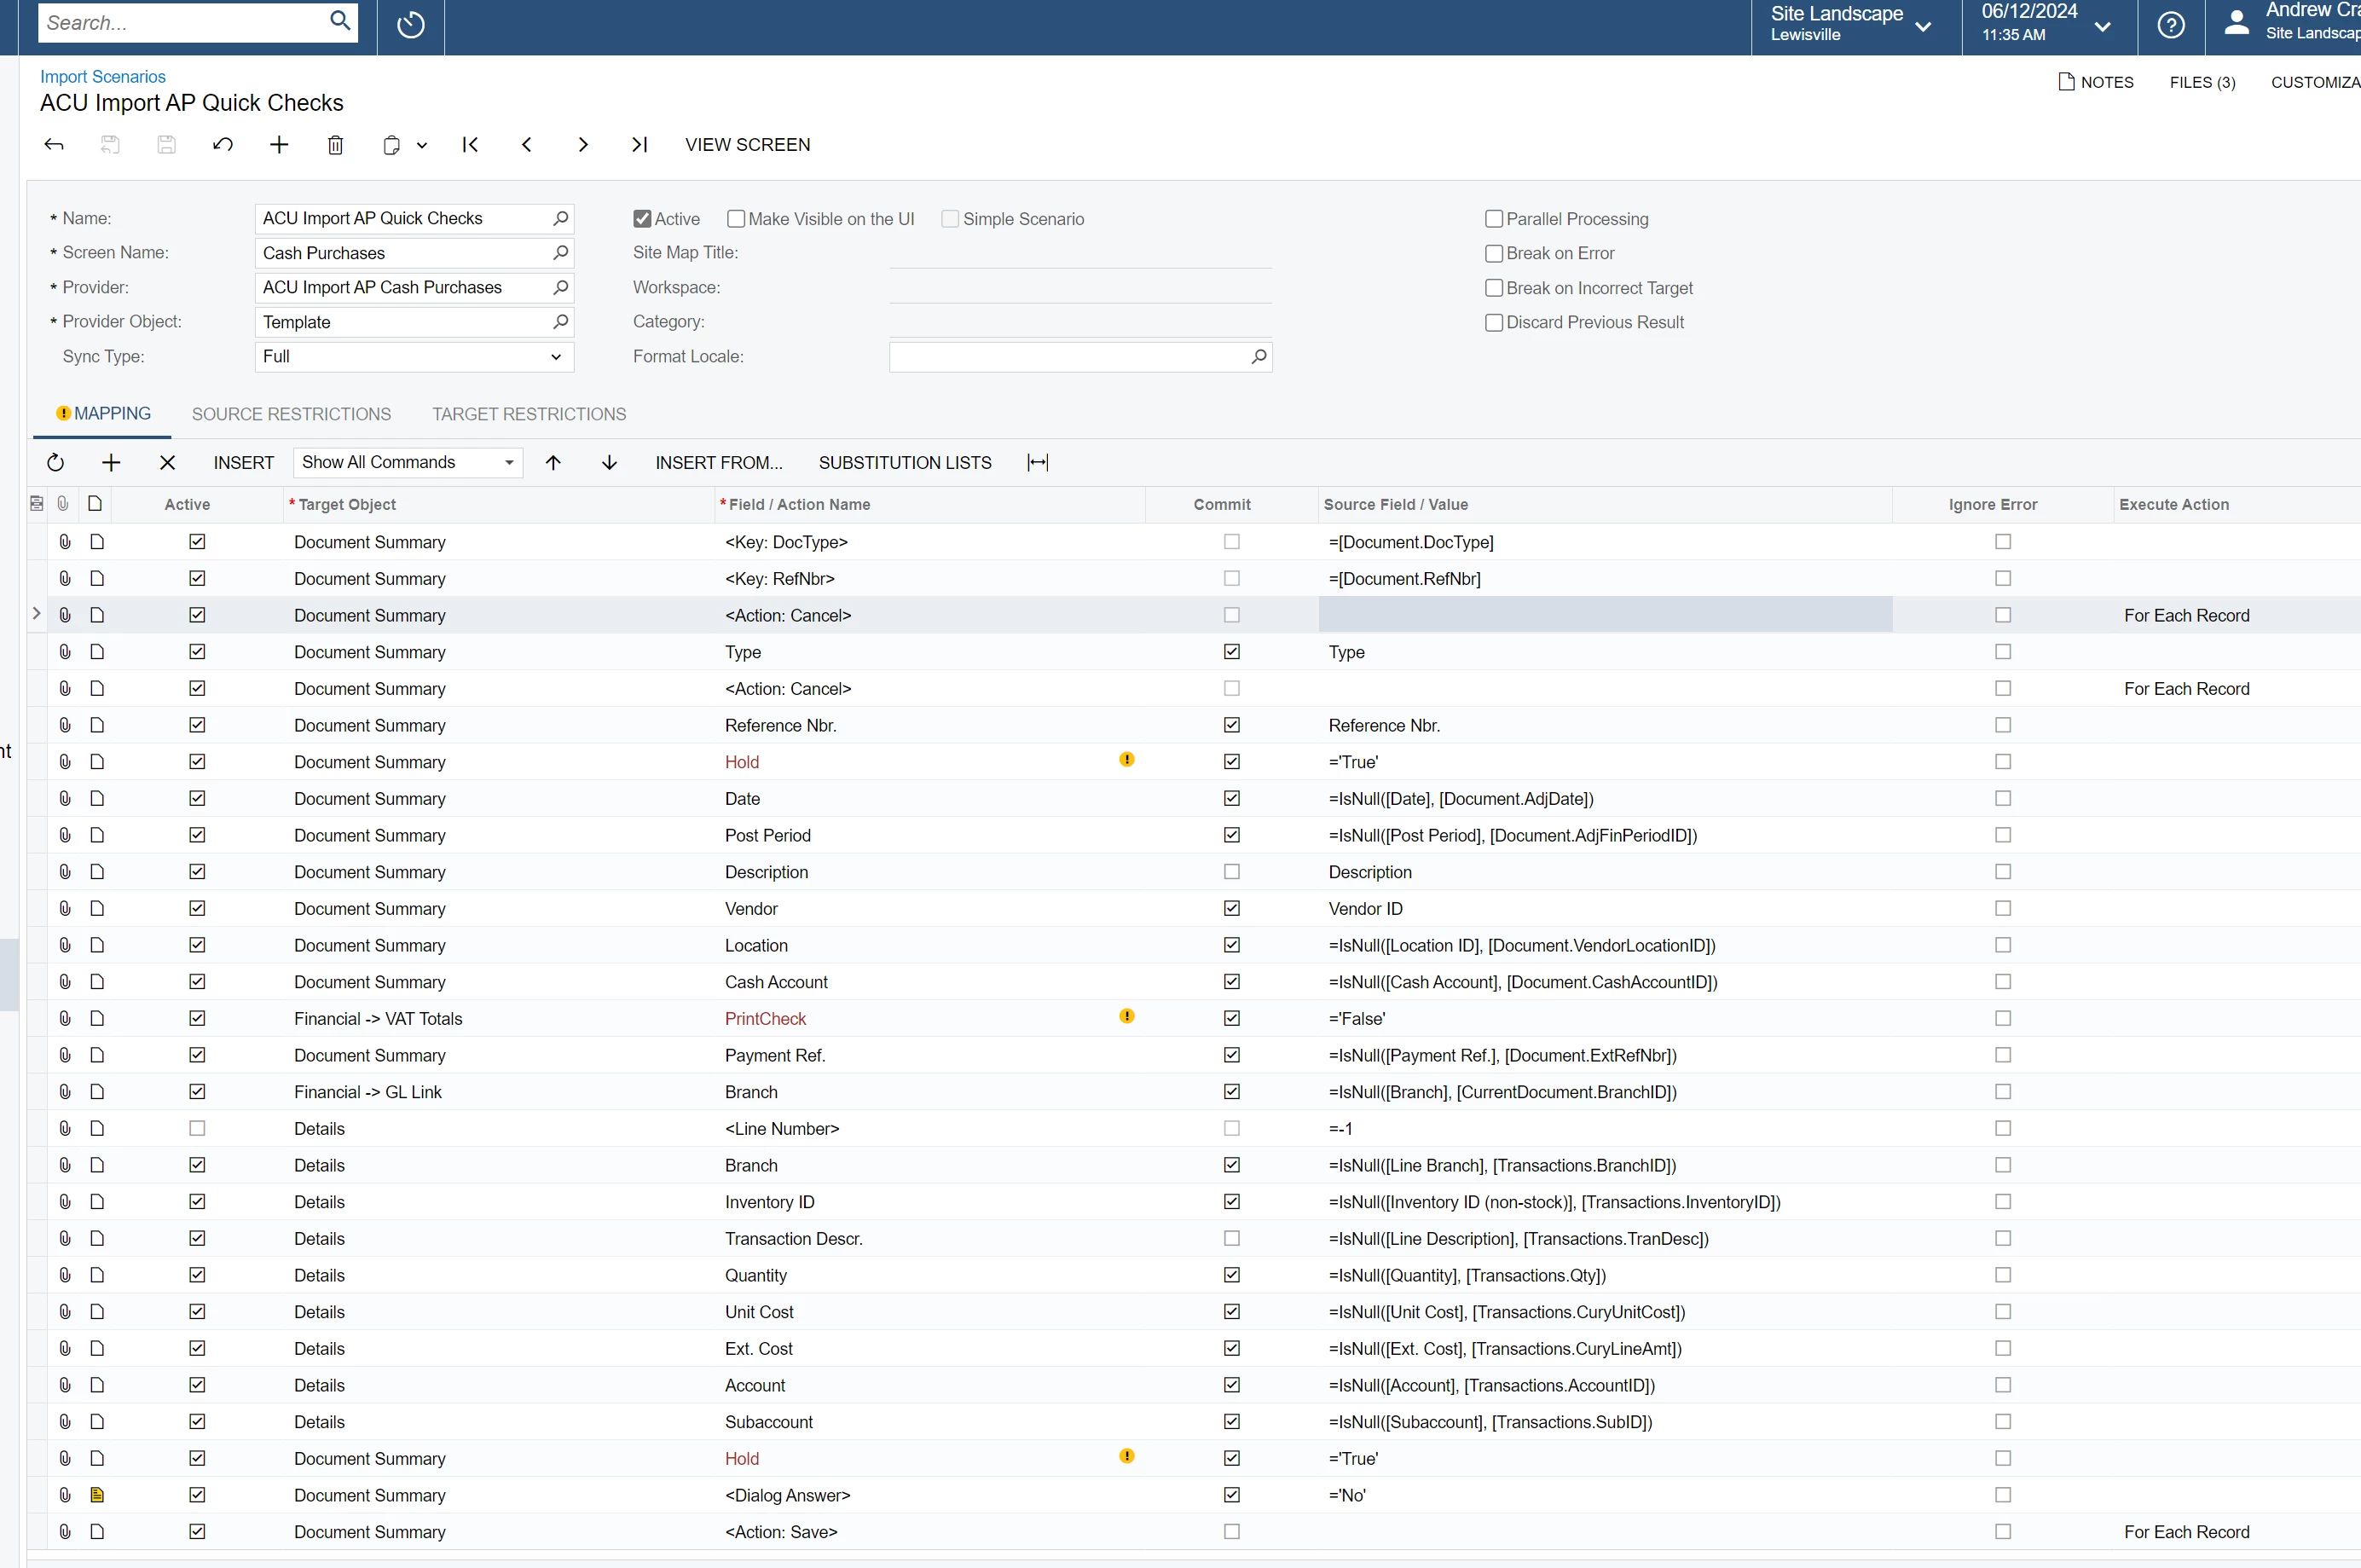Go to the first record
Viewport: 2361px width, 1568px height.
pyautogui.click(x=470, y=145)
